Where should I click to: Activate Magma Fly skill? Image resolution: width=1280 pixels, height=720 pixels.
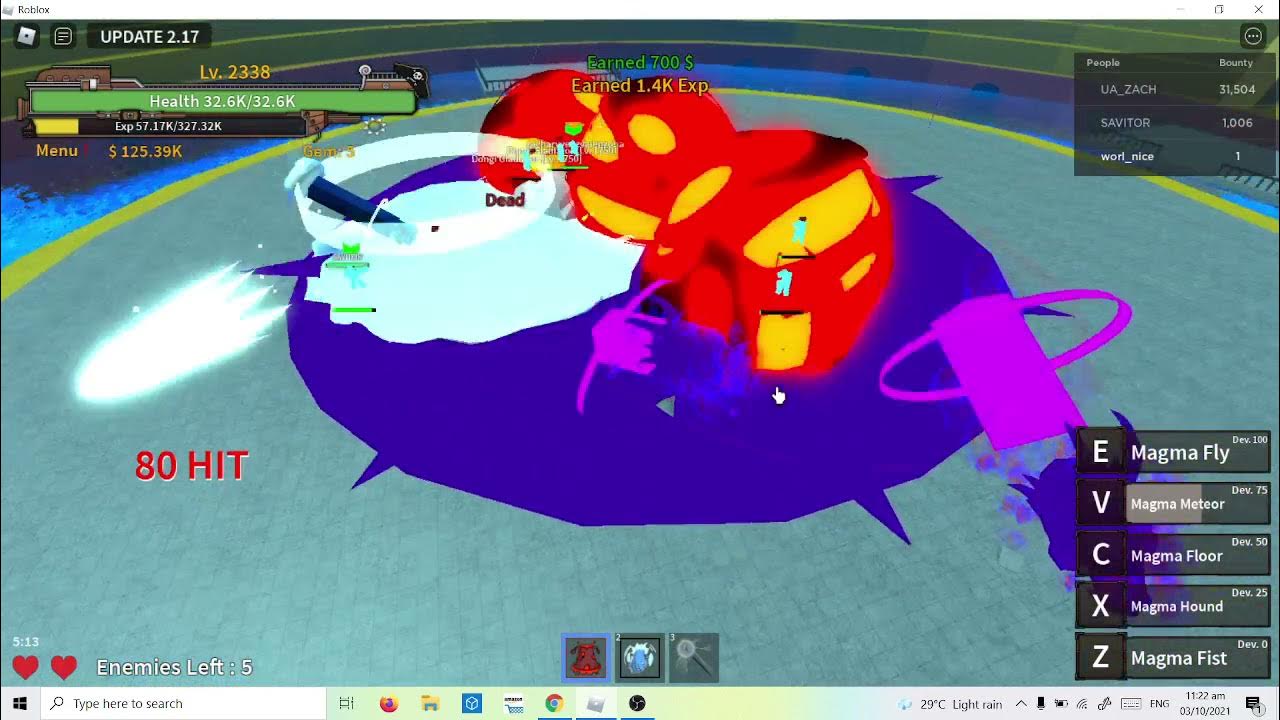1198,452
